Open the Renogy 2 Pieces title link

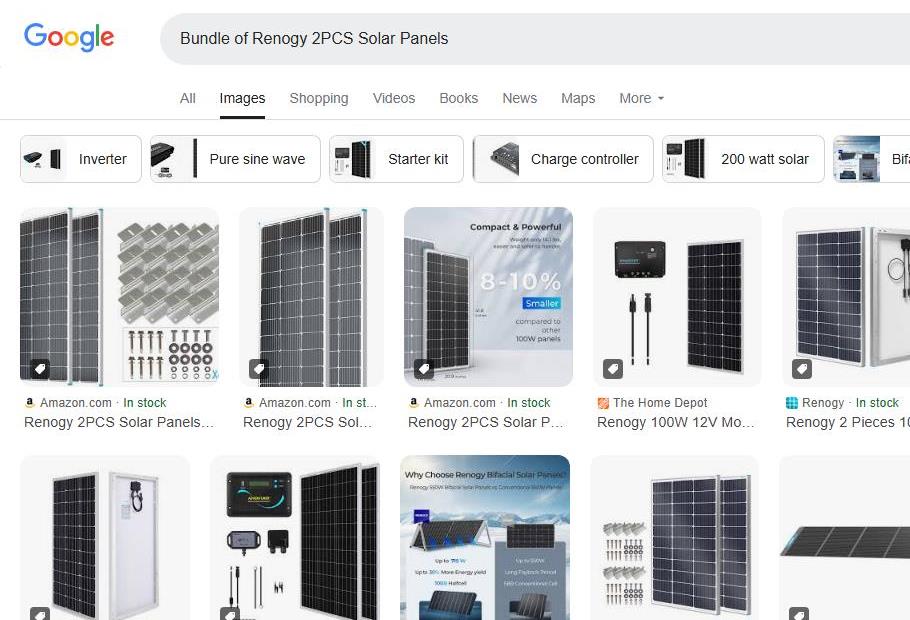pyautogui.click(x=848, y=422)
